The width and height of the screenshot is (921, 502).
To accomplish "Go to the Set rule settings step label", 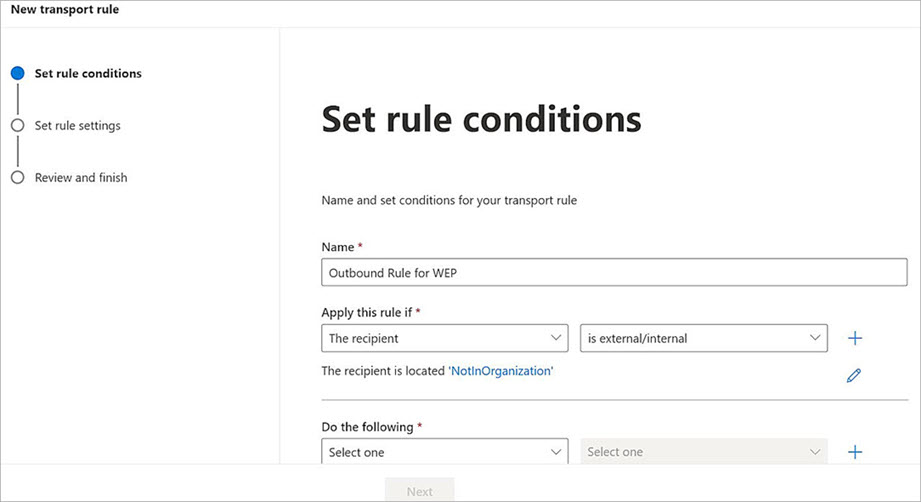I will point(77,126).
